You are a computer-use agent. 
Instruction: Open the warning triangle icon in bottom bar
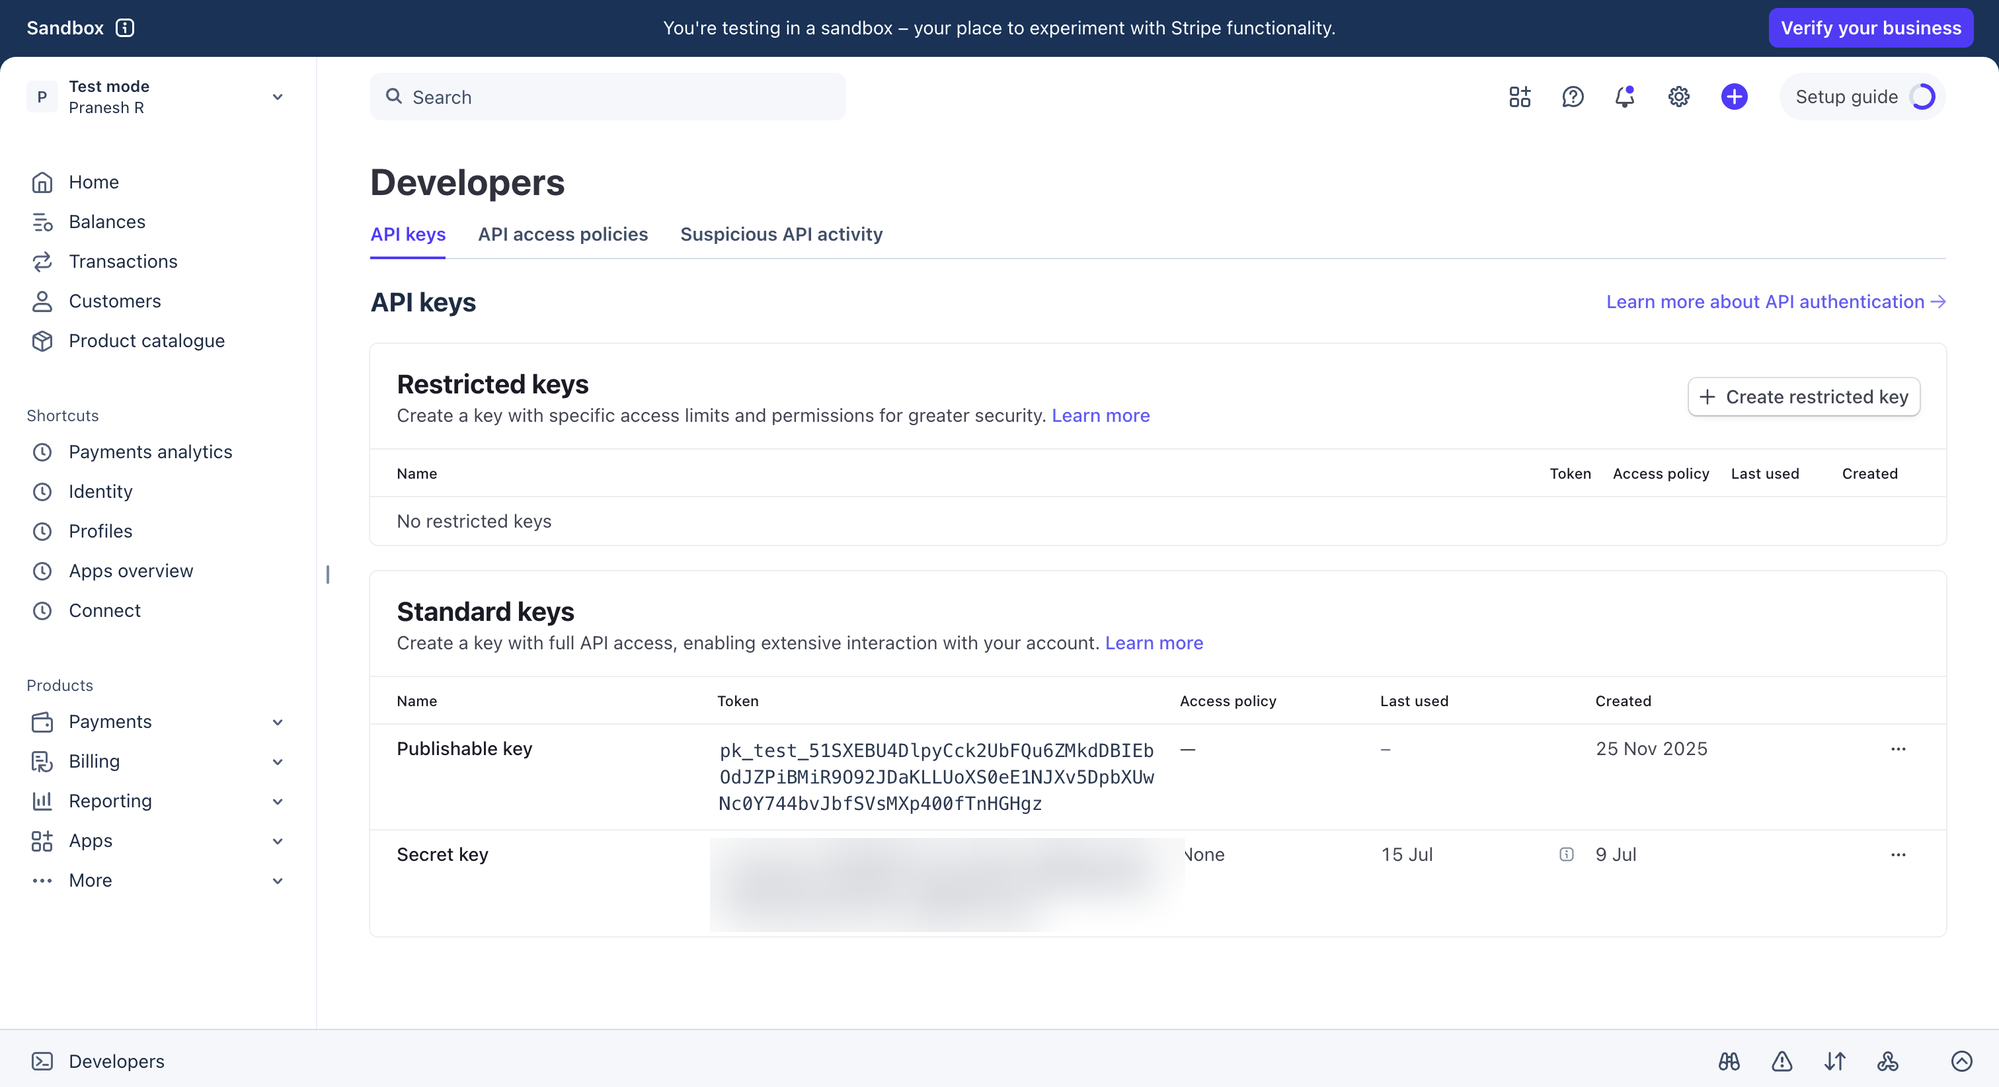(x=1782, y=1061)
